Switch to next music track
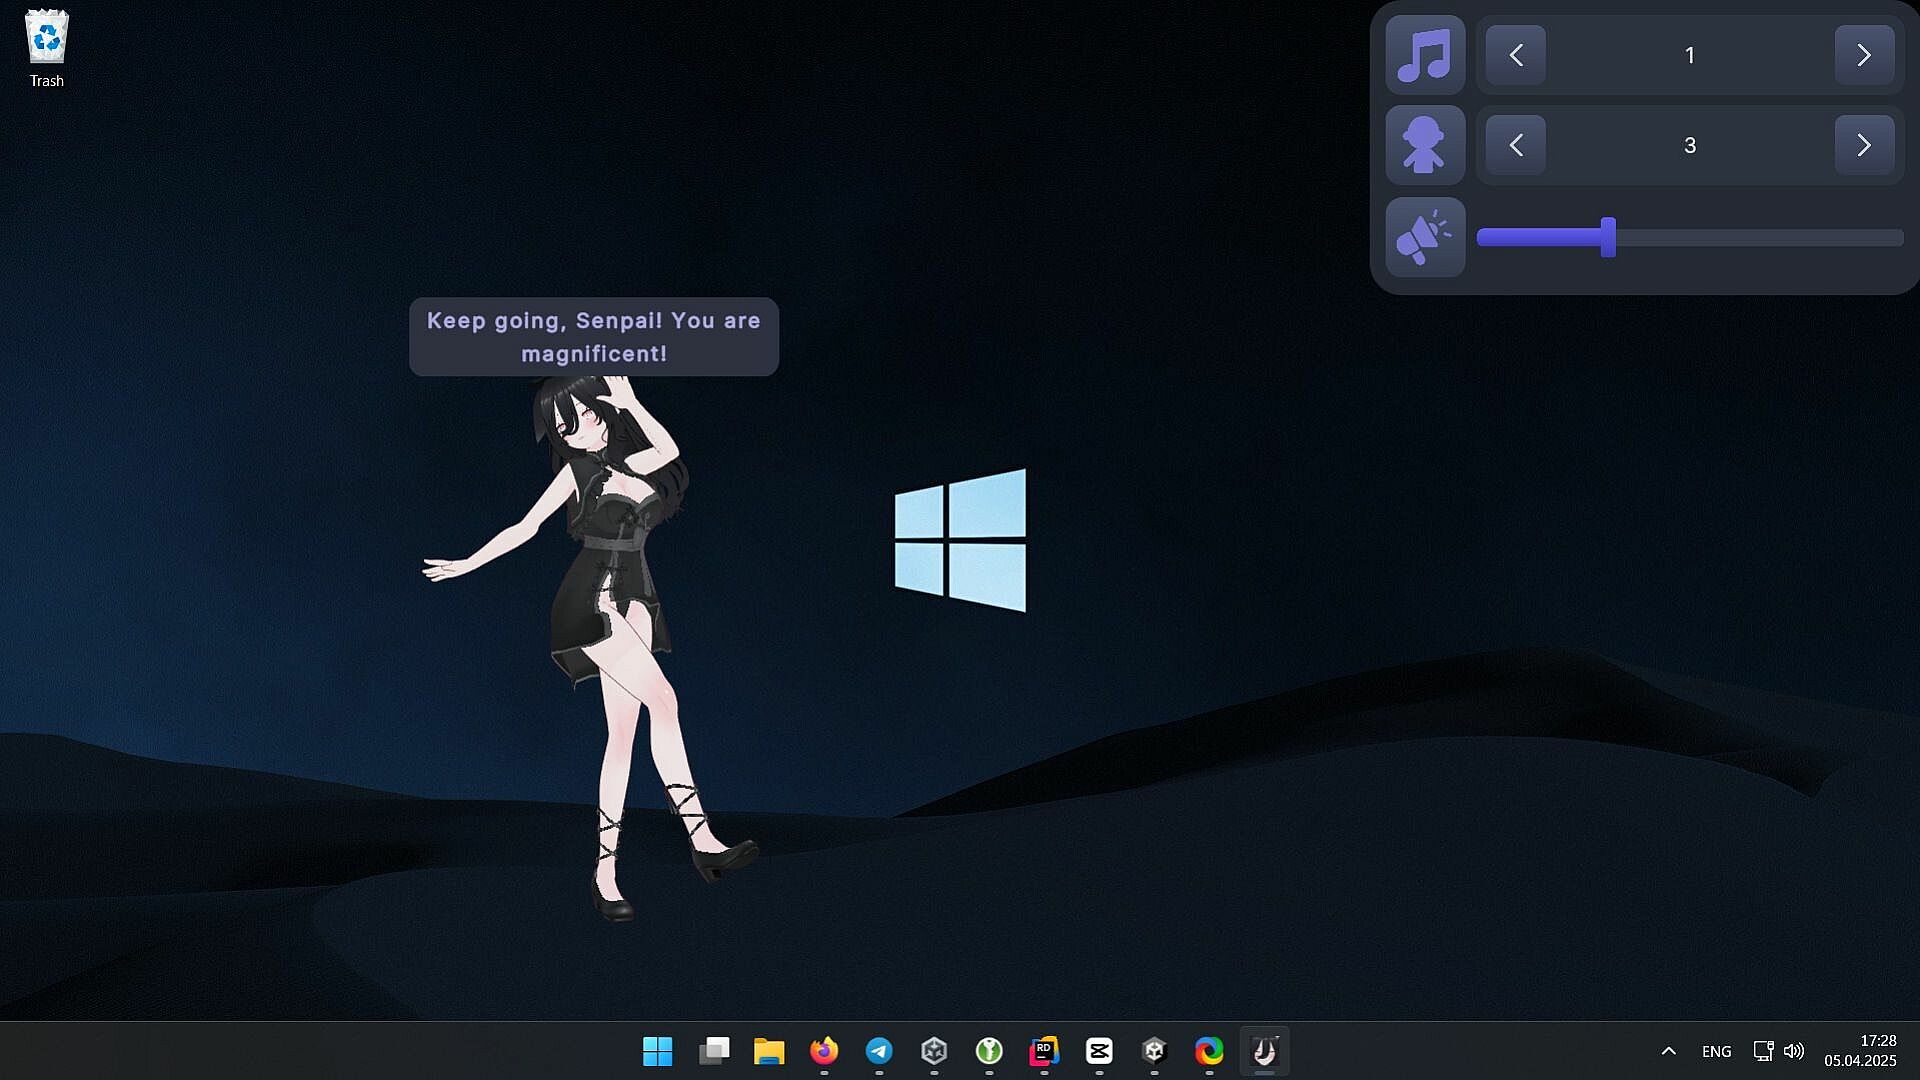The height and width of the screenshot is (1080, 1920). (x=1864, y=55)
